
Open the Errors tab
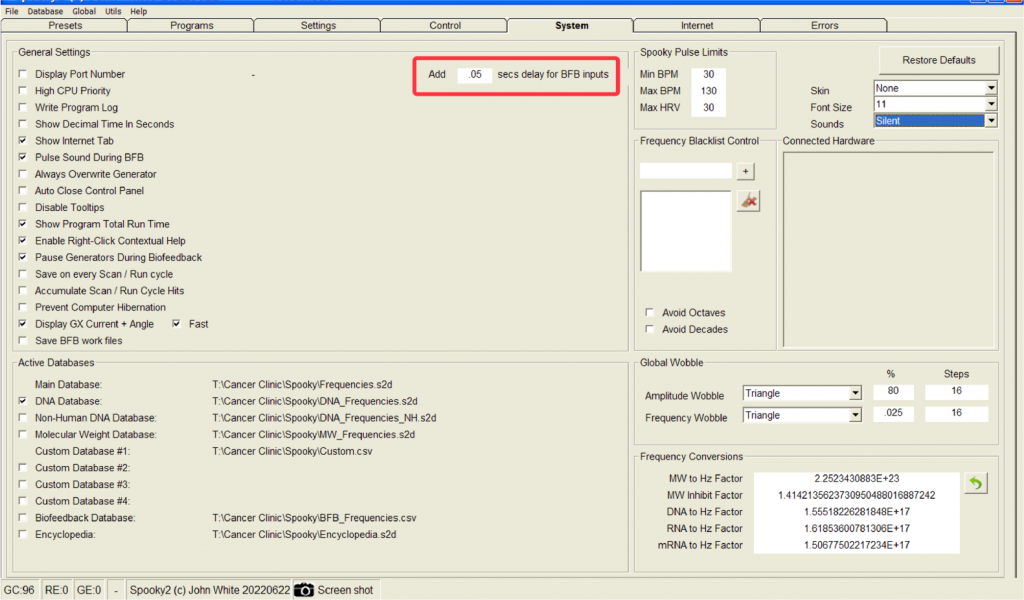coord(824,25)
